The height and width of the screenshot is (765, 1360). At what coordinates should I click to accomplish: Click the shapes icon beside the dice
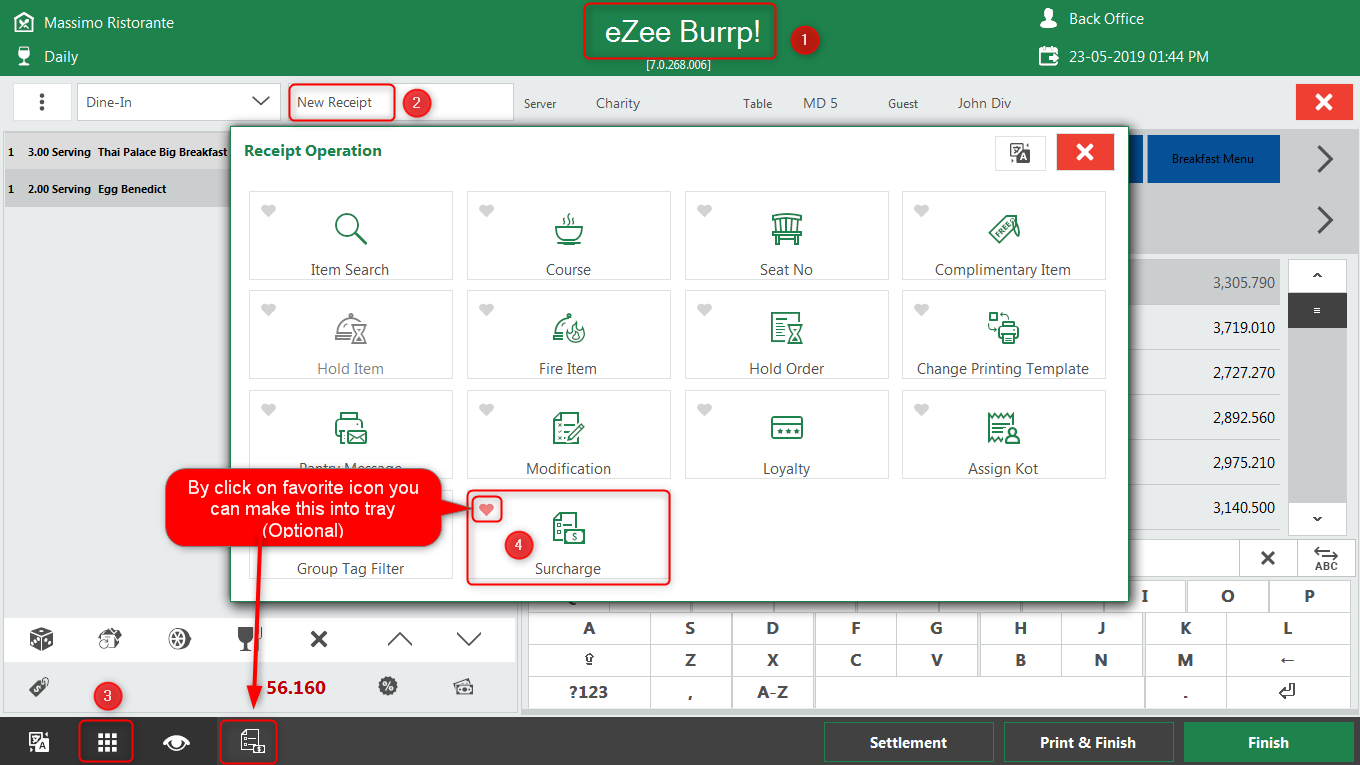(x=109, y=639)
